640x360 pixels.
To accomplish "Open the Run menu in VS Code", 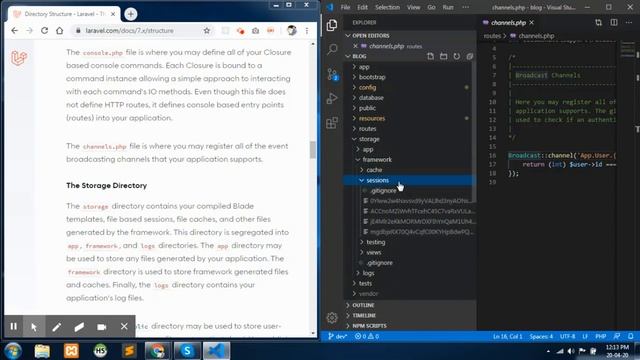I will (x=448, y=7).
